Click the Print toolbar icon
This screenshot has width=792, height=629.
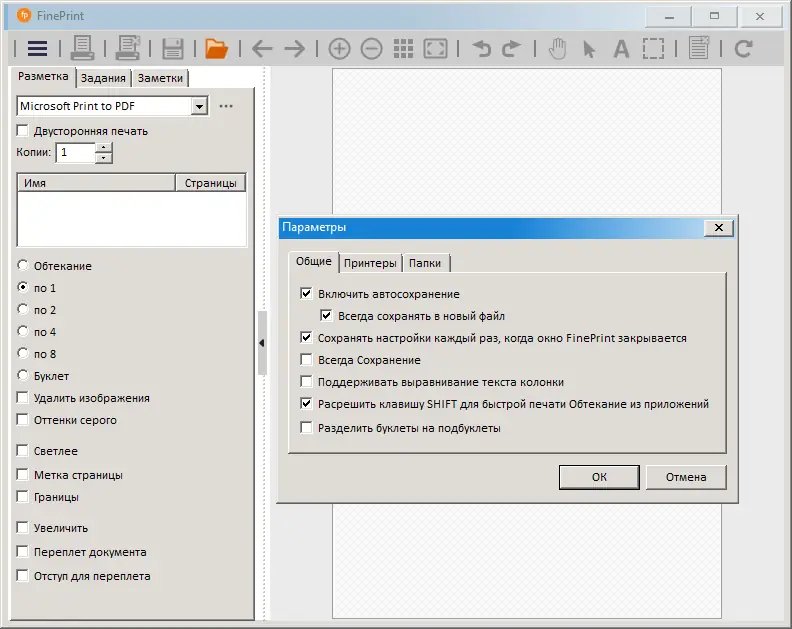pyautogui.click(x=82, y=49)
